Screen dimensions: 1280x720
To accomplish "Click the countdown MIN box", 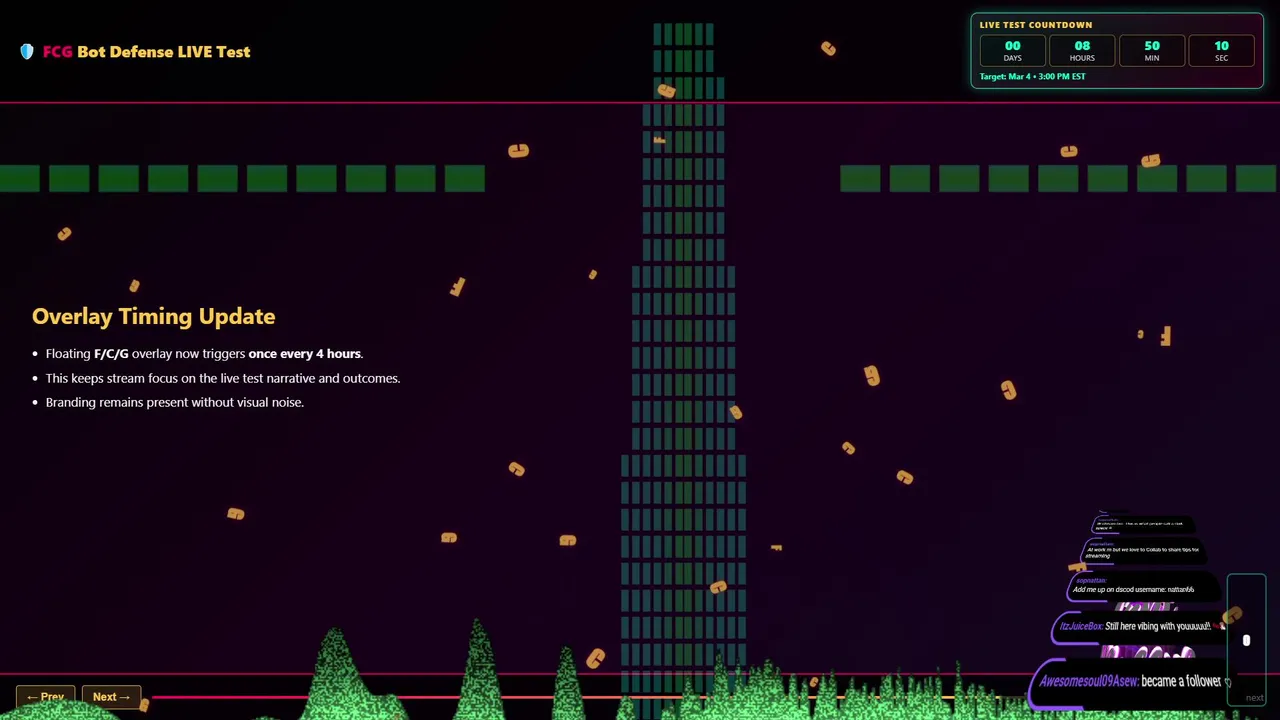I will (1152, 51).
